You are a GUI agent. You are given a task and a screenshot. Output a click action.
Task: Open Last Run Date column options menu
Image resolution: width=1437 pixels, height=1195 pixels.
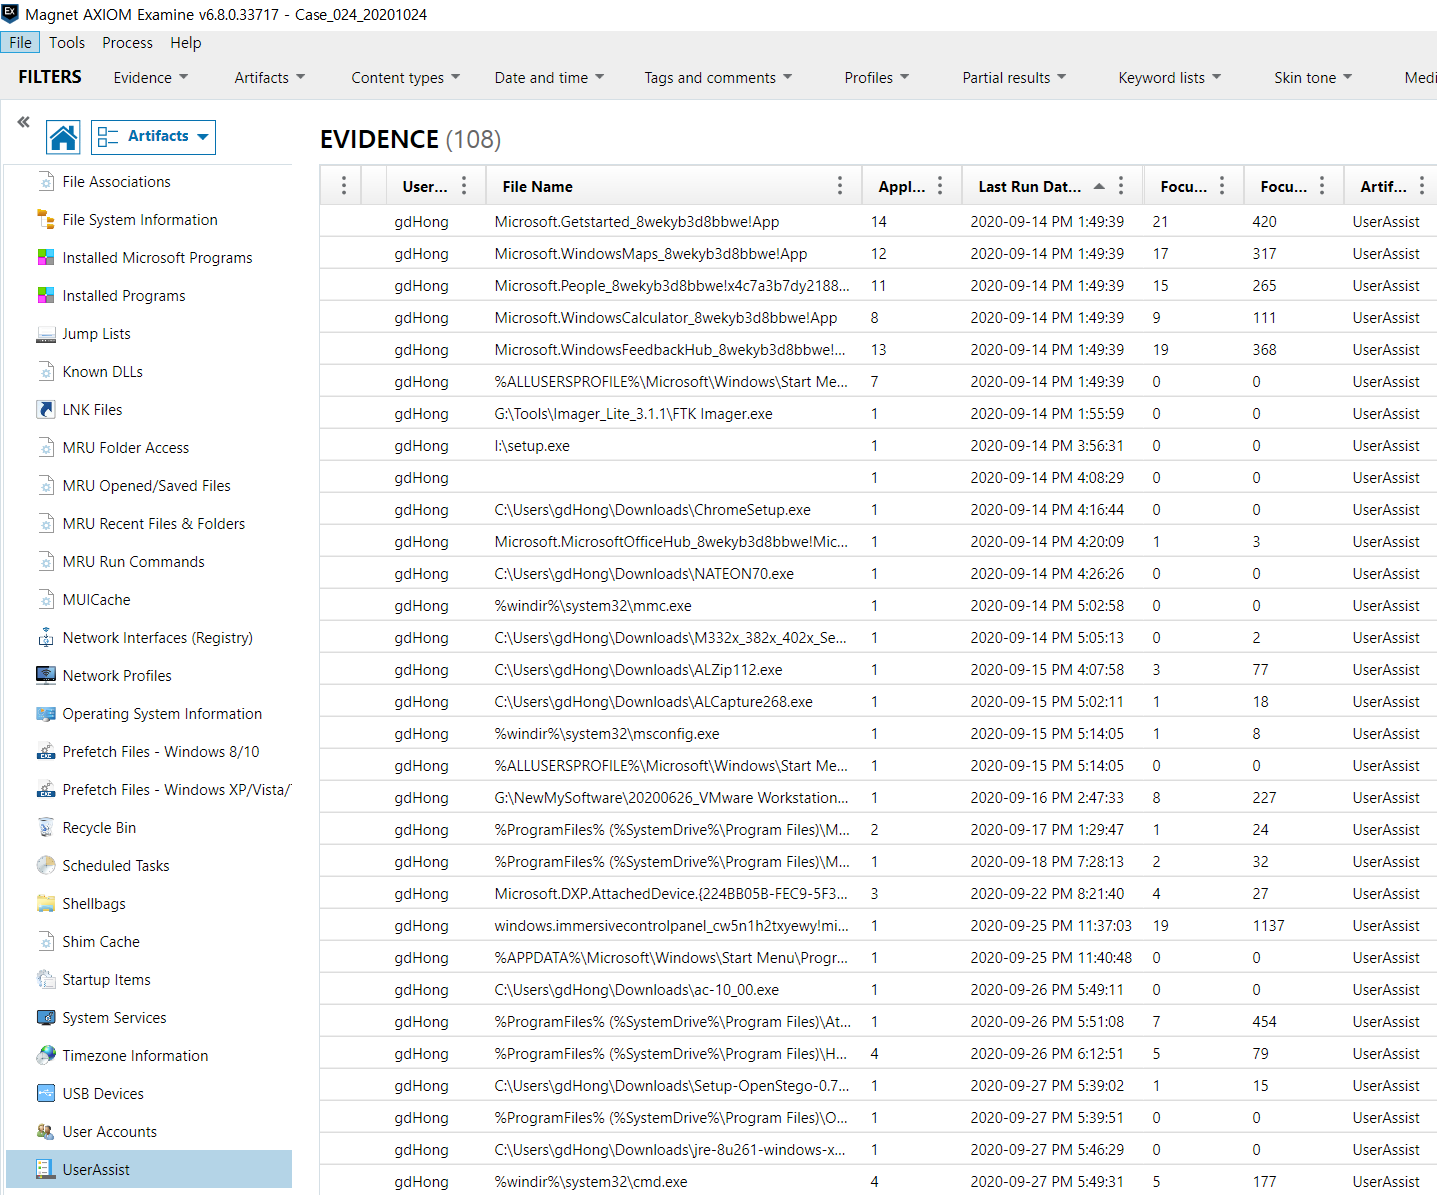(1121, 186)
